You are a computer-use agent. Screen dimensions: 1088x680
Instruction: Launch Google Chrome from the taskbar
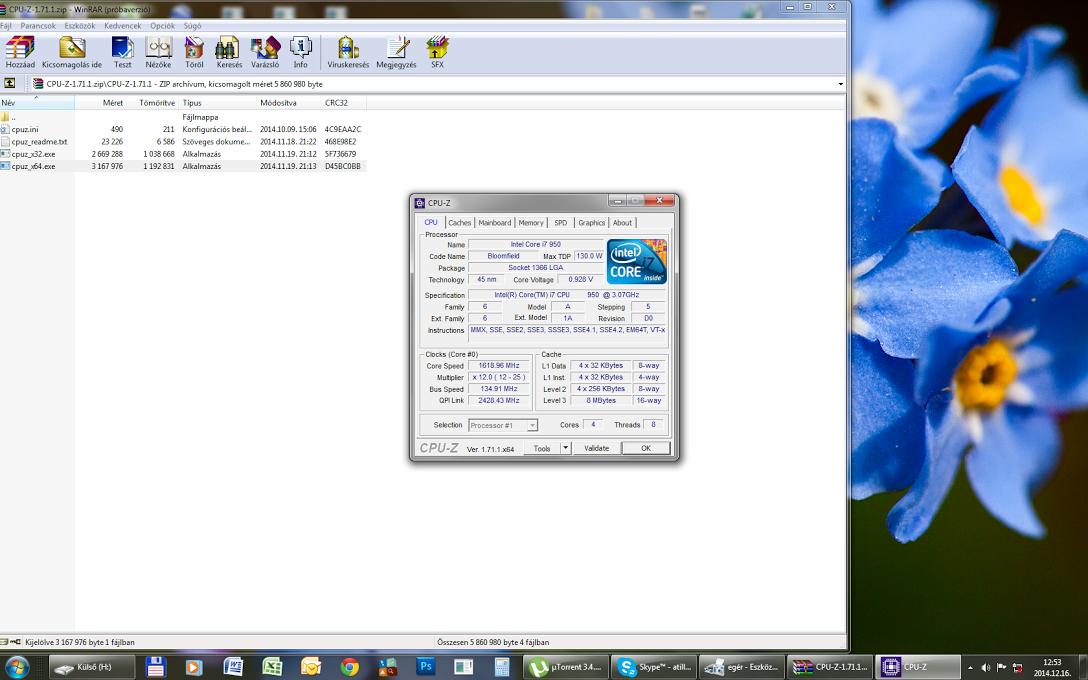point(350,668)
